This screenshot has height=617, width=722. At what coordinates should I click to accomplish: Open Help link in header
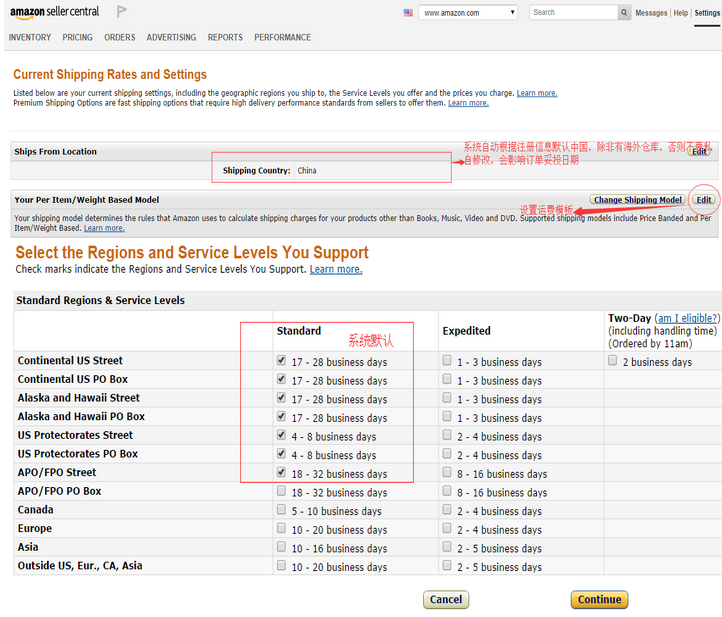coord(681,13)
